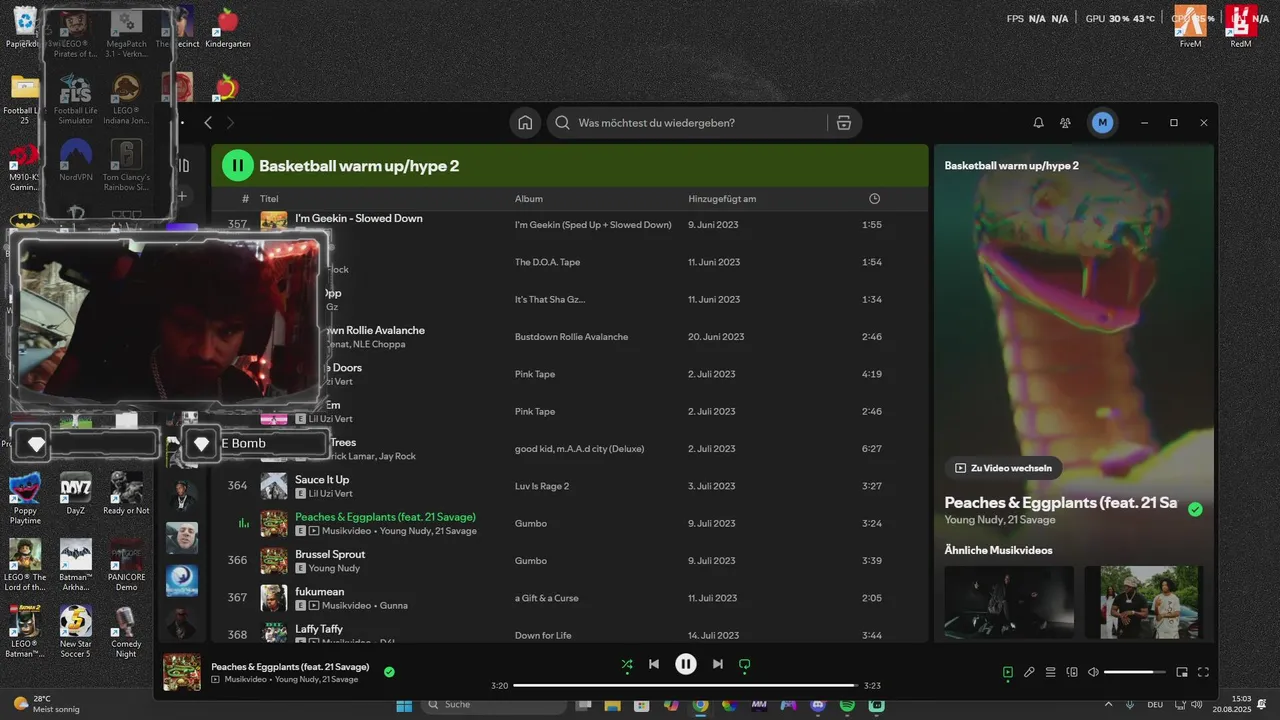Open Chrome icon in the taskbar

[701, 705]
